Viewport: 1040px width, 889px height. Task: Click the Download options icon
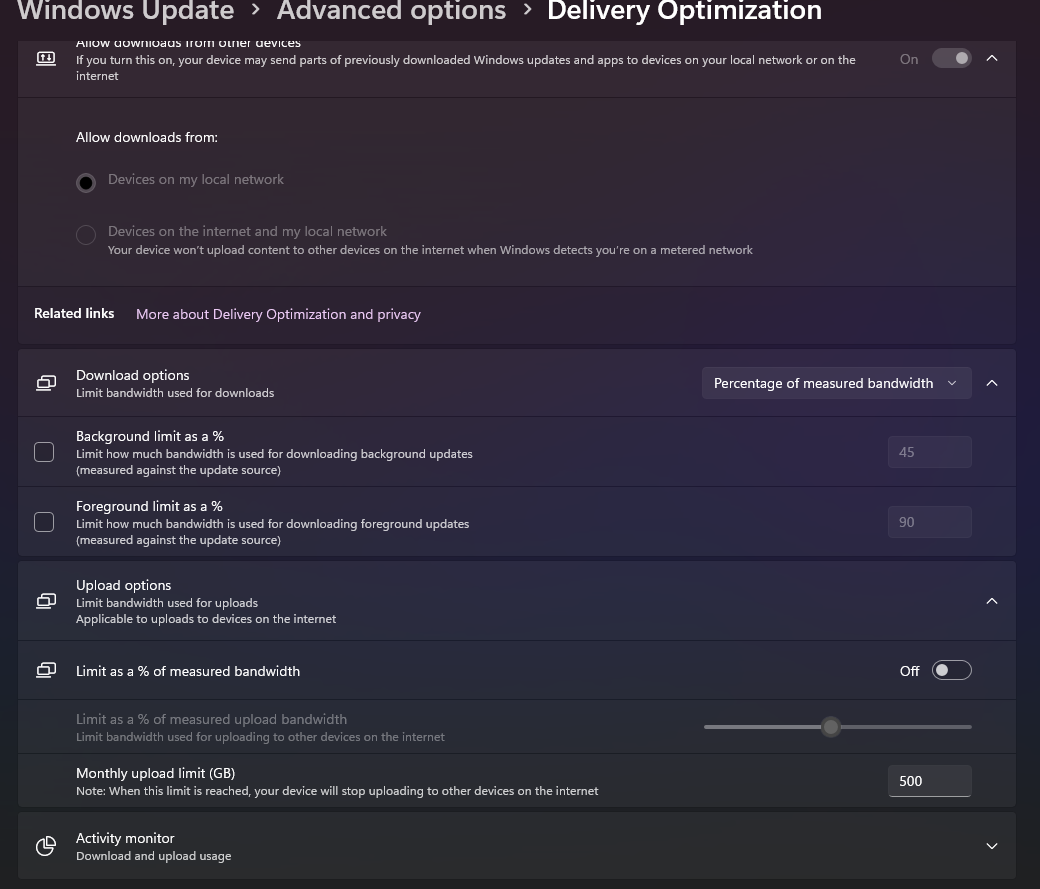46,383
